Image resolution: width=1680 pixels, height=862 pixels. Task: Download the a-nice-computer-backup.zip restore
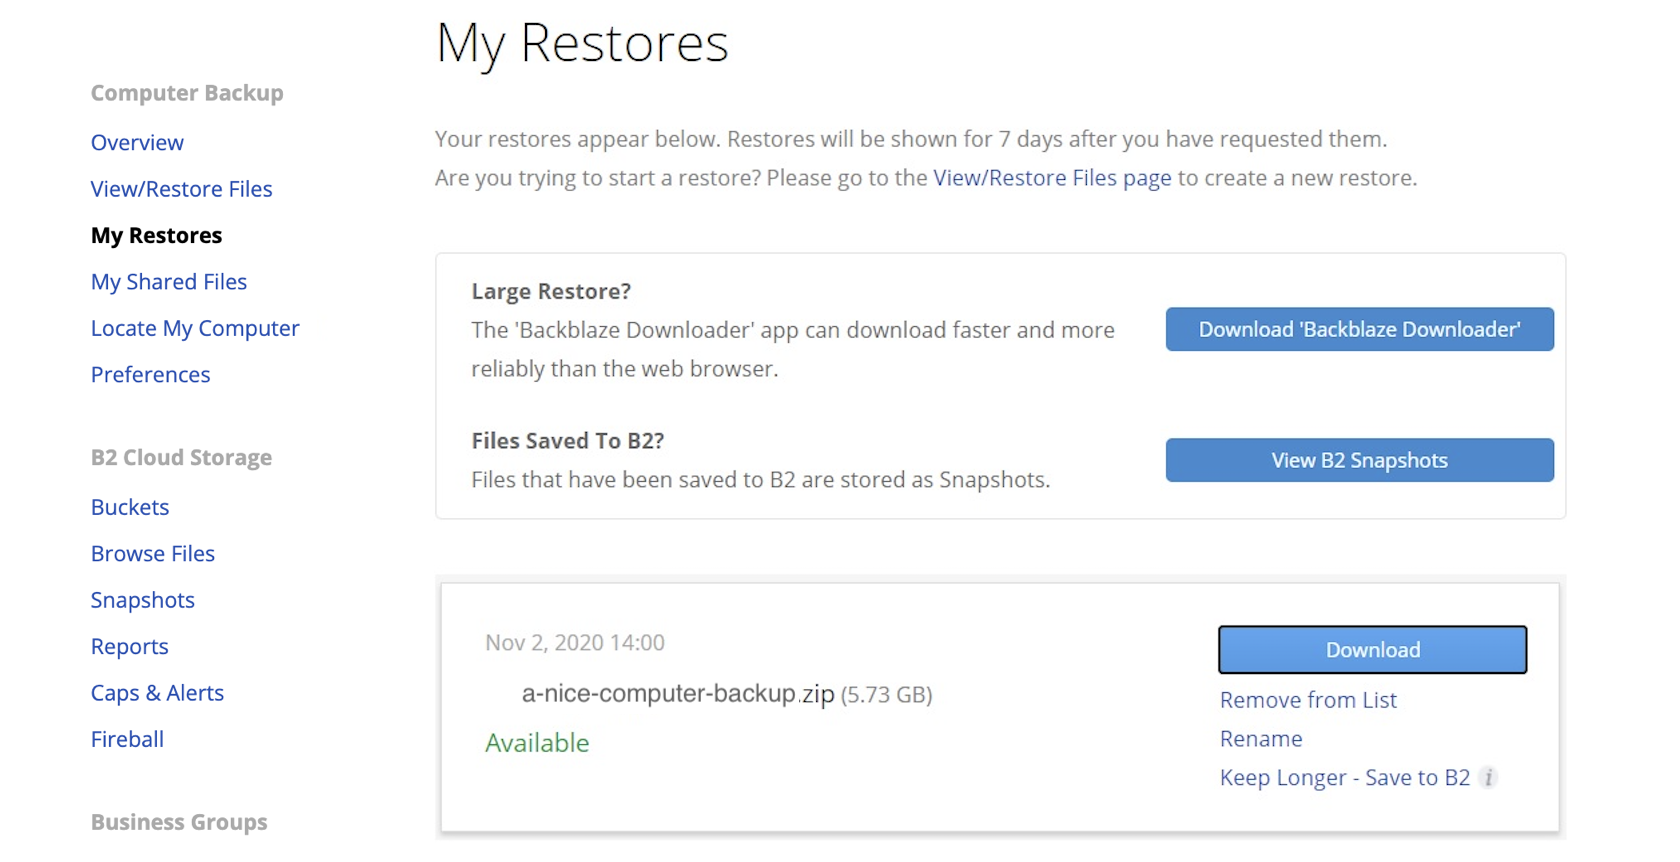pyautogui.click(x=1372, y=650)
